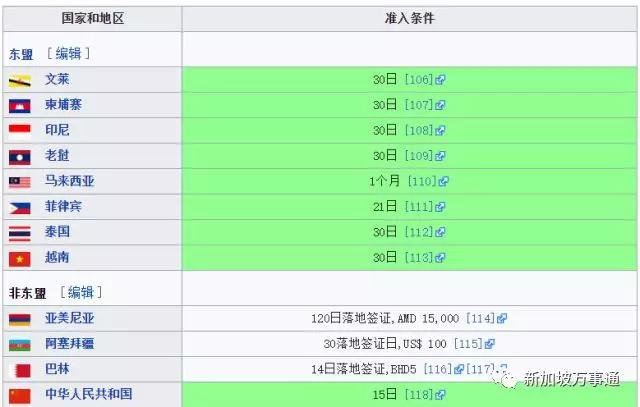Open external link icon after [107]

(x=440, y=105)
